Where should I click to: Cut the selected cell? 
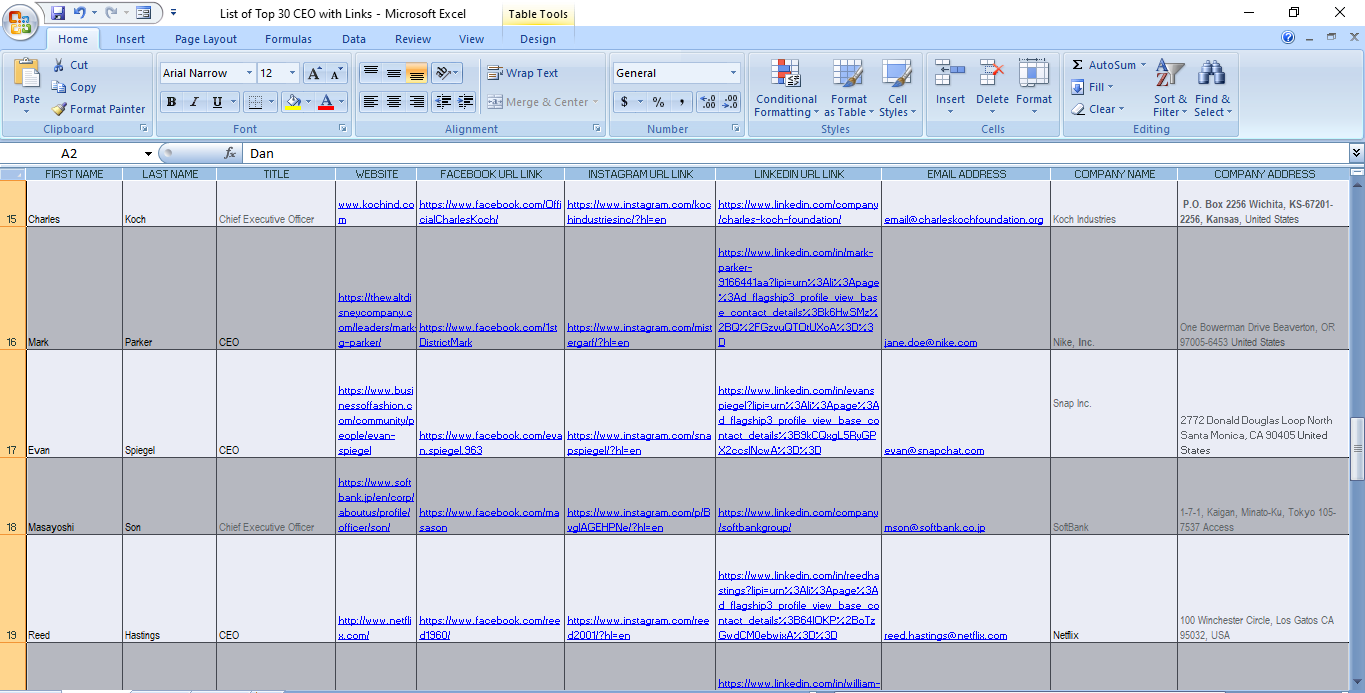point(70,65)
